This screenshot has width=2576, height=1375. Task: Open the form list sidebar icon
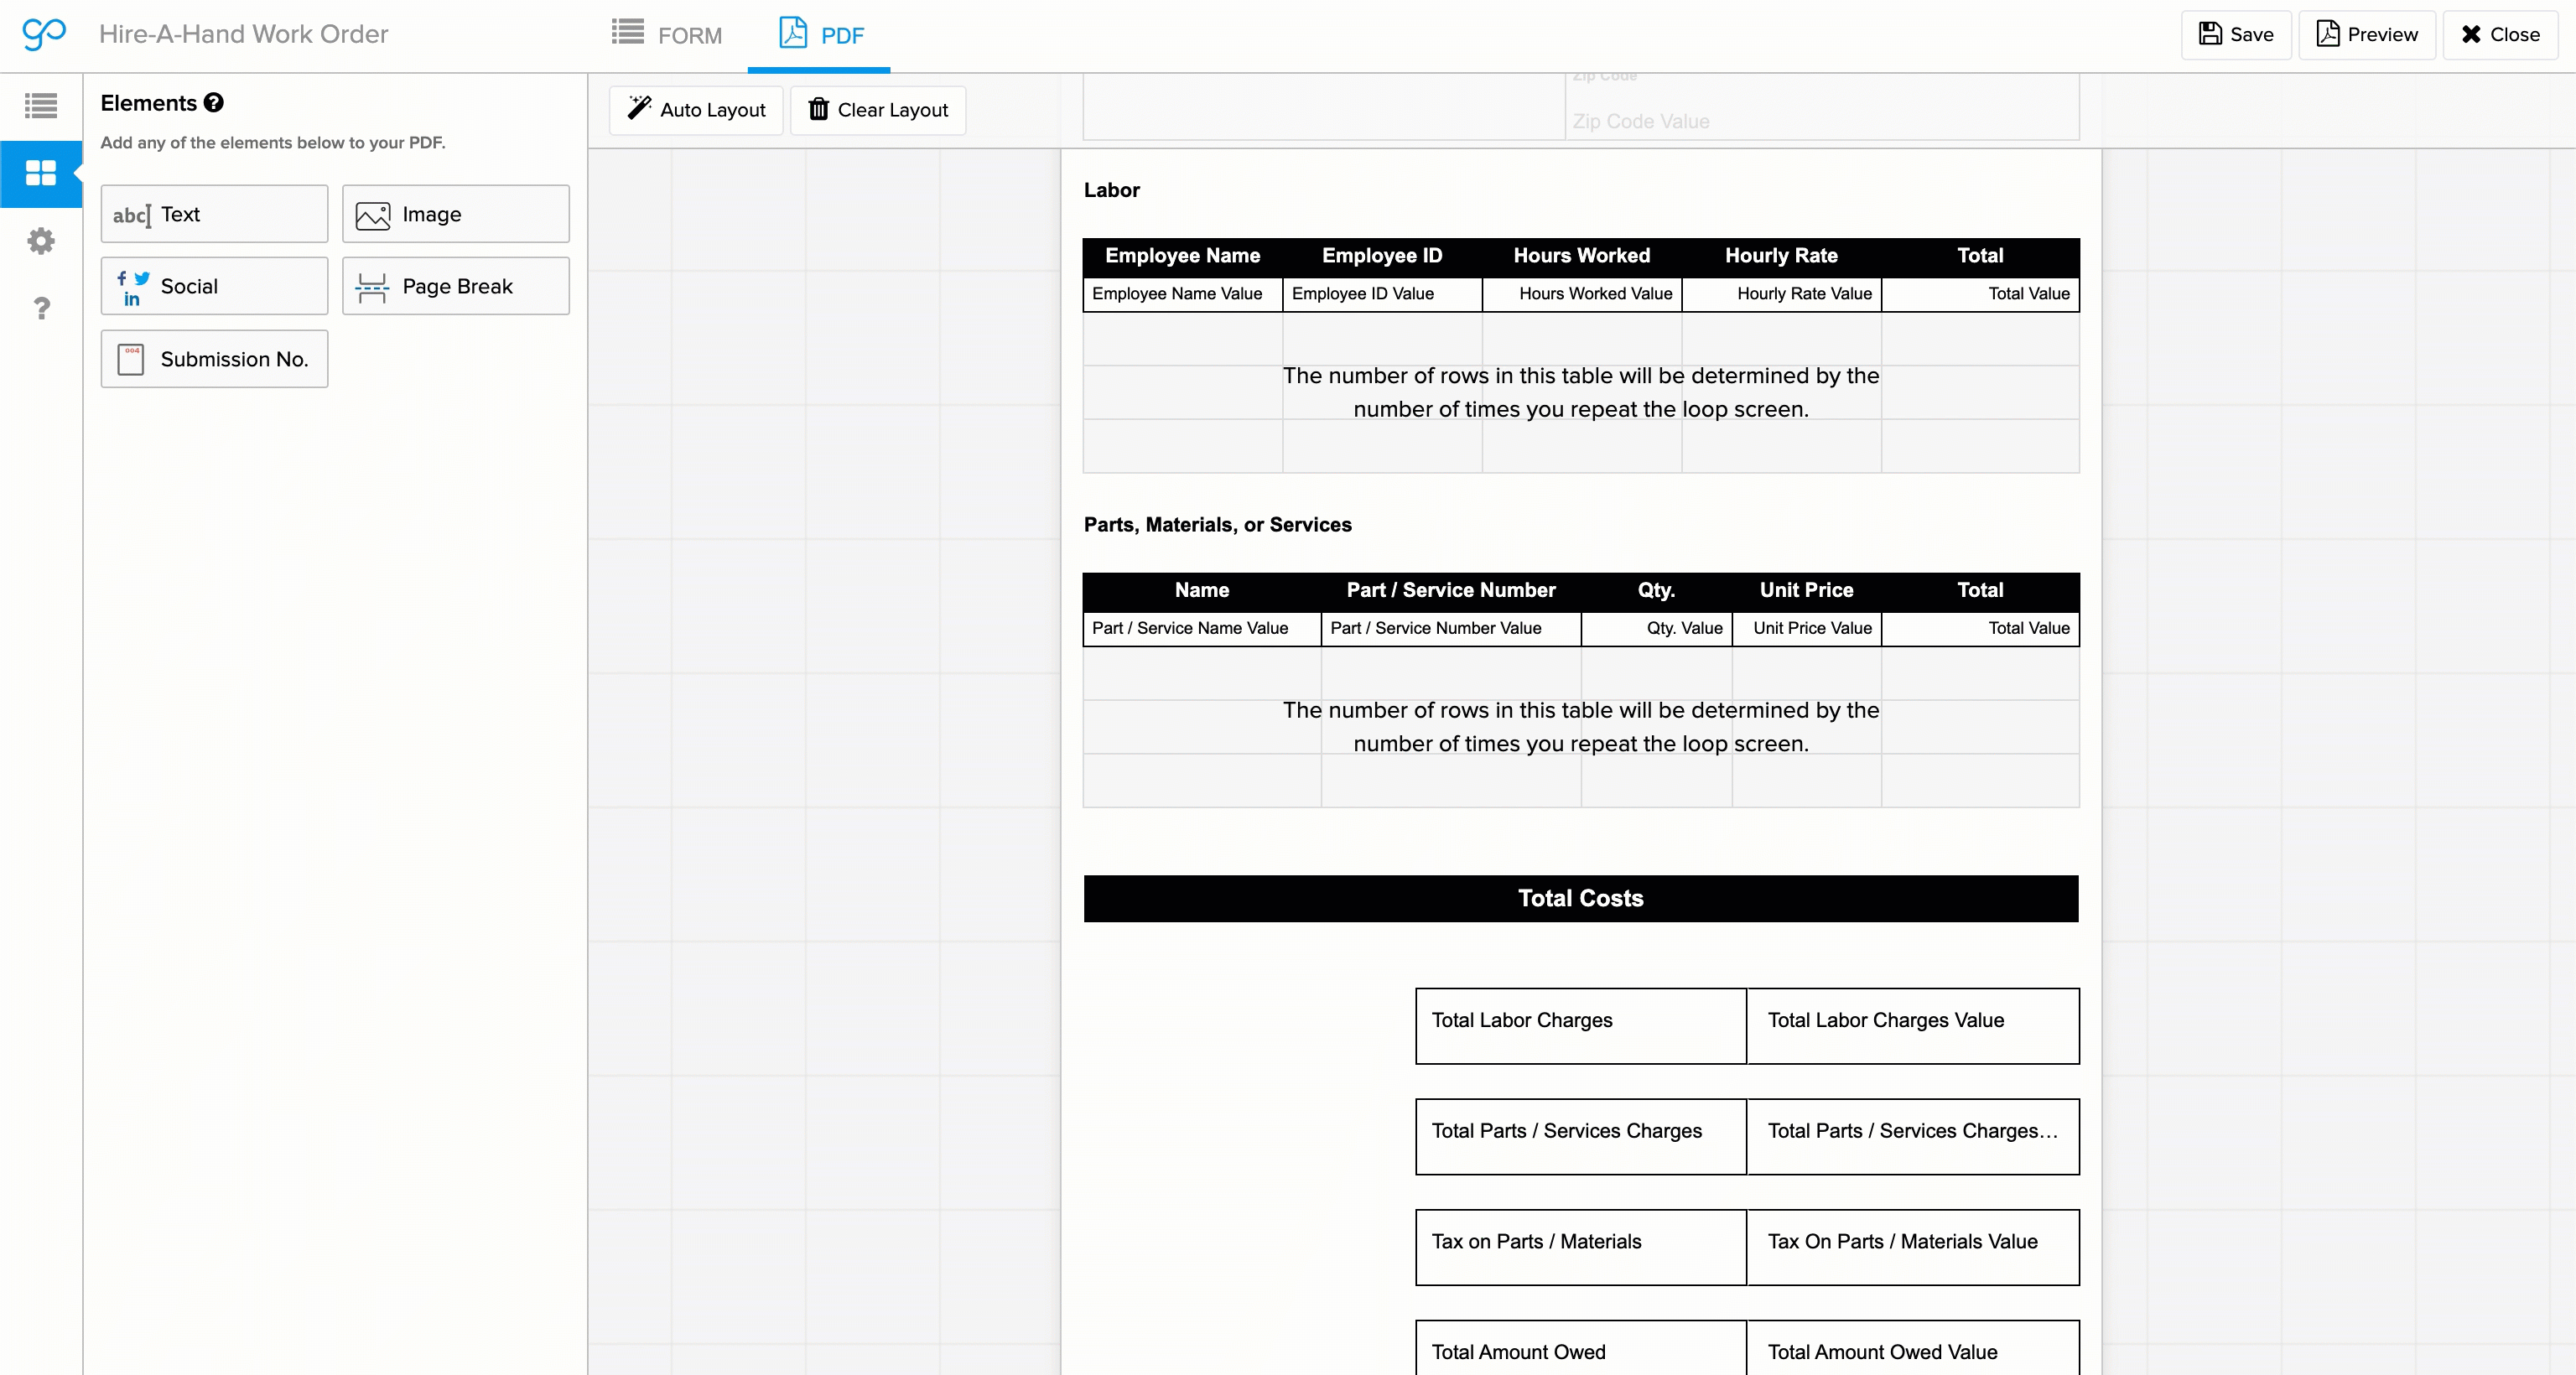pyautogui.click(x=41, y=106)
